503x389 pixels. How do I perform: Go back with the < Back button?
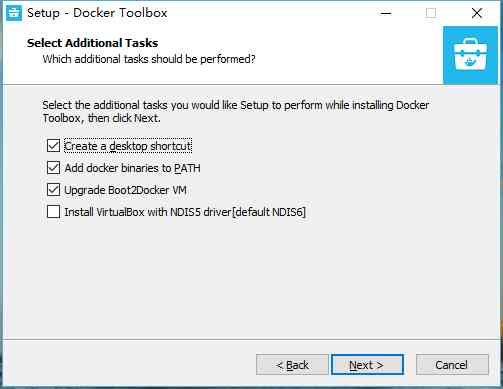[292, 365]
